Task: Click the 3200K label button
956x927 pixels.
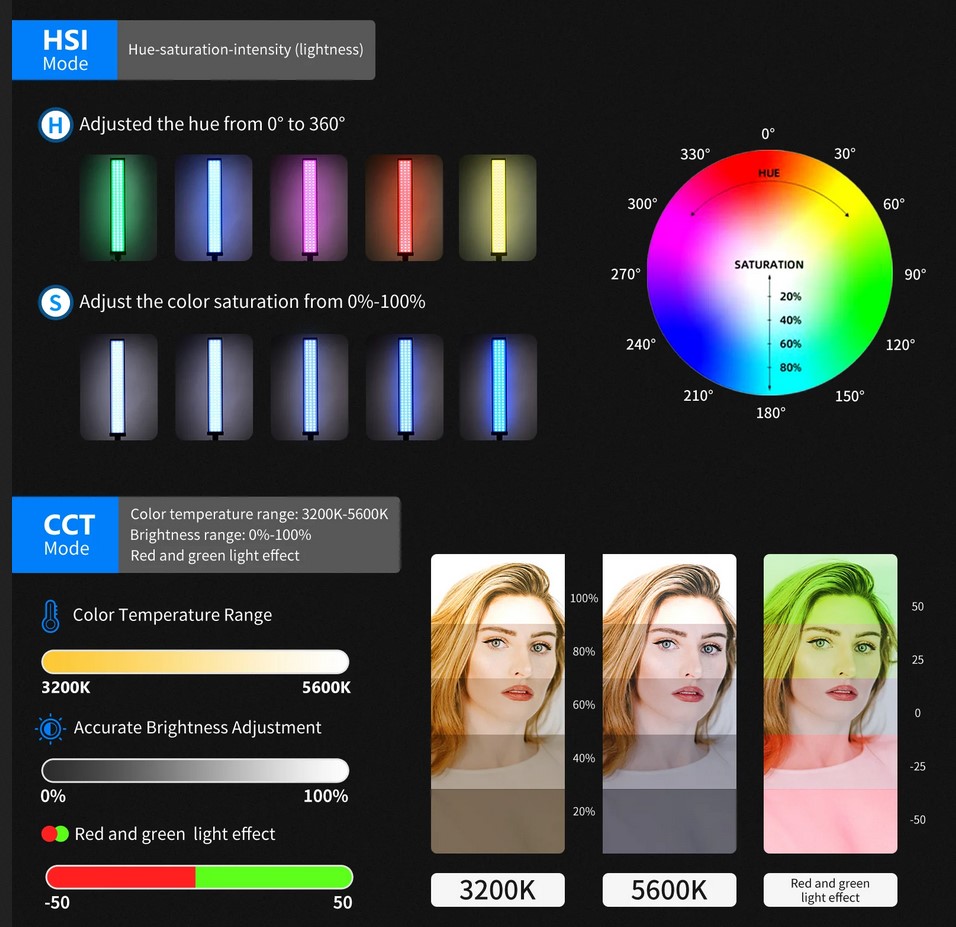Action: pyautogui.click(x=498, y=890)
